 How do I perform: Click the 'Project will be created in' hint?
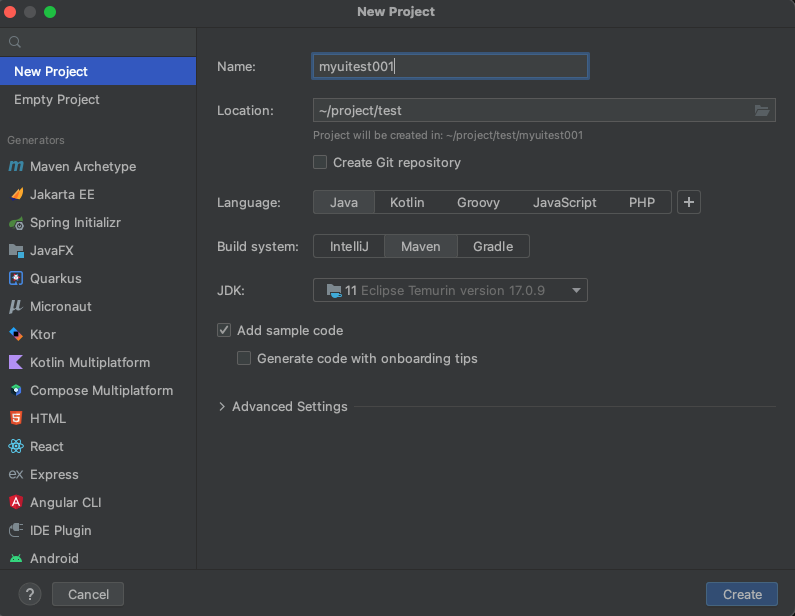click(x=448, y=135)
